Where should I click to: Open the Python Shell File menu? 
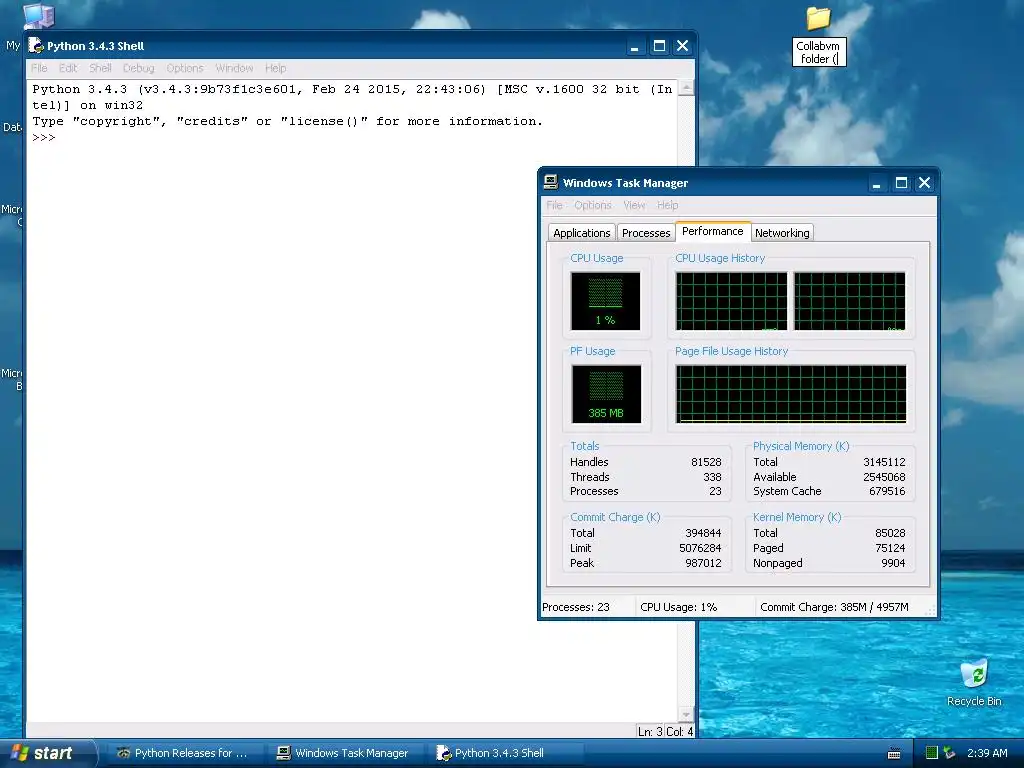click(39, 68)
